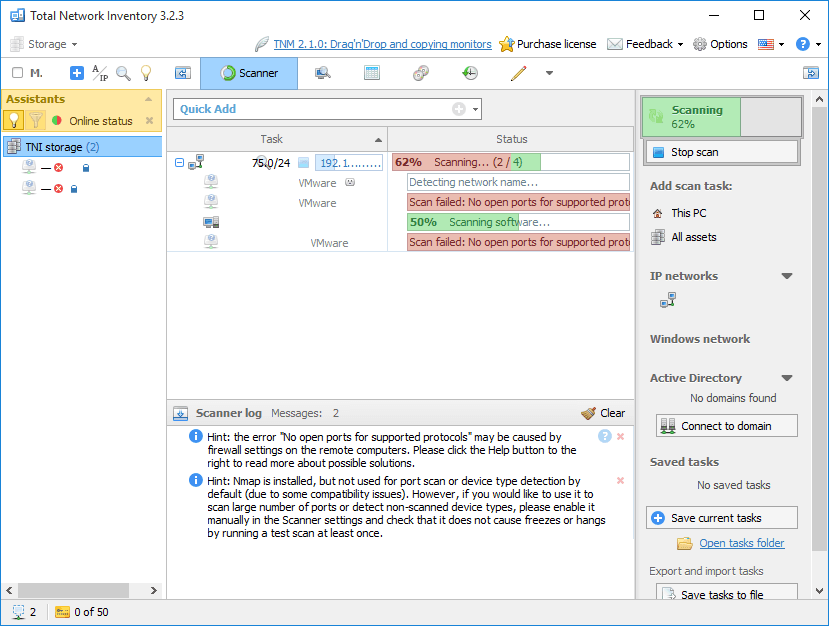Click Connect to domain
Image resolution: width=829 pixels, height=626 pixels.
pos(726,426)
